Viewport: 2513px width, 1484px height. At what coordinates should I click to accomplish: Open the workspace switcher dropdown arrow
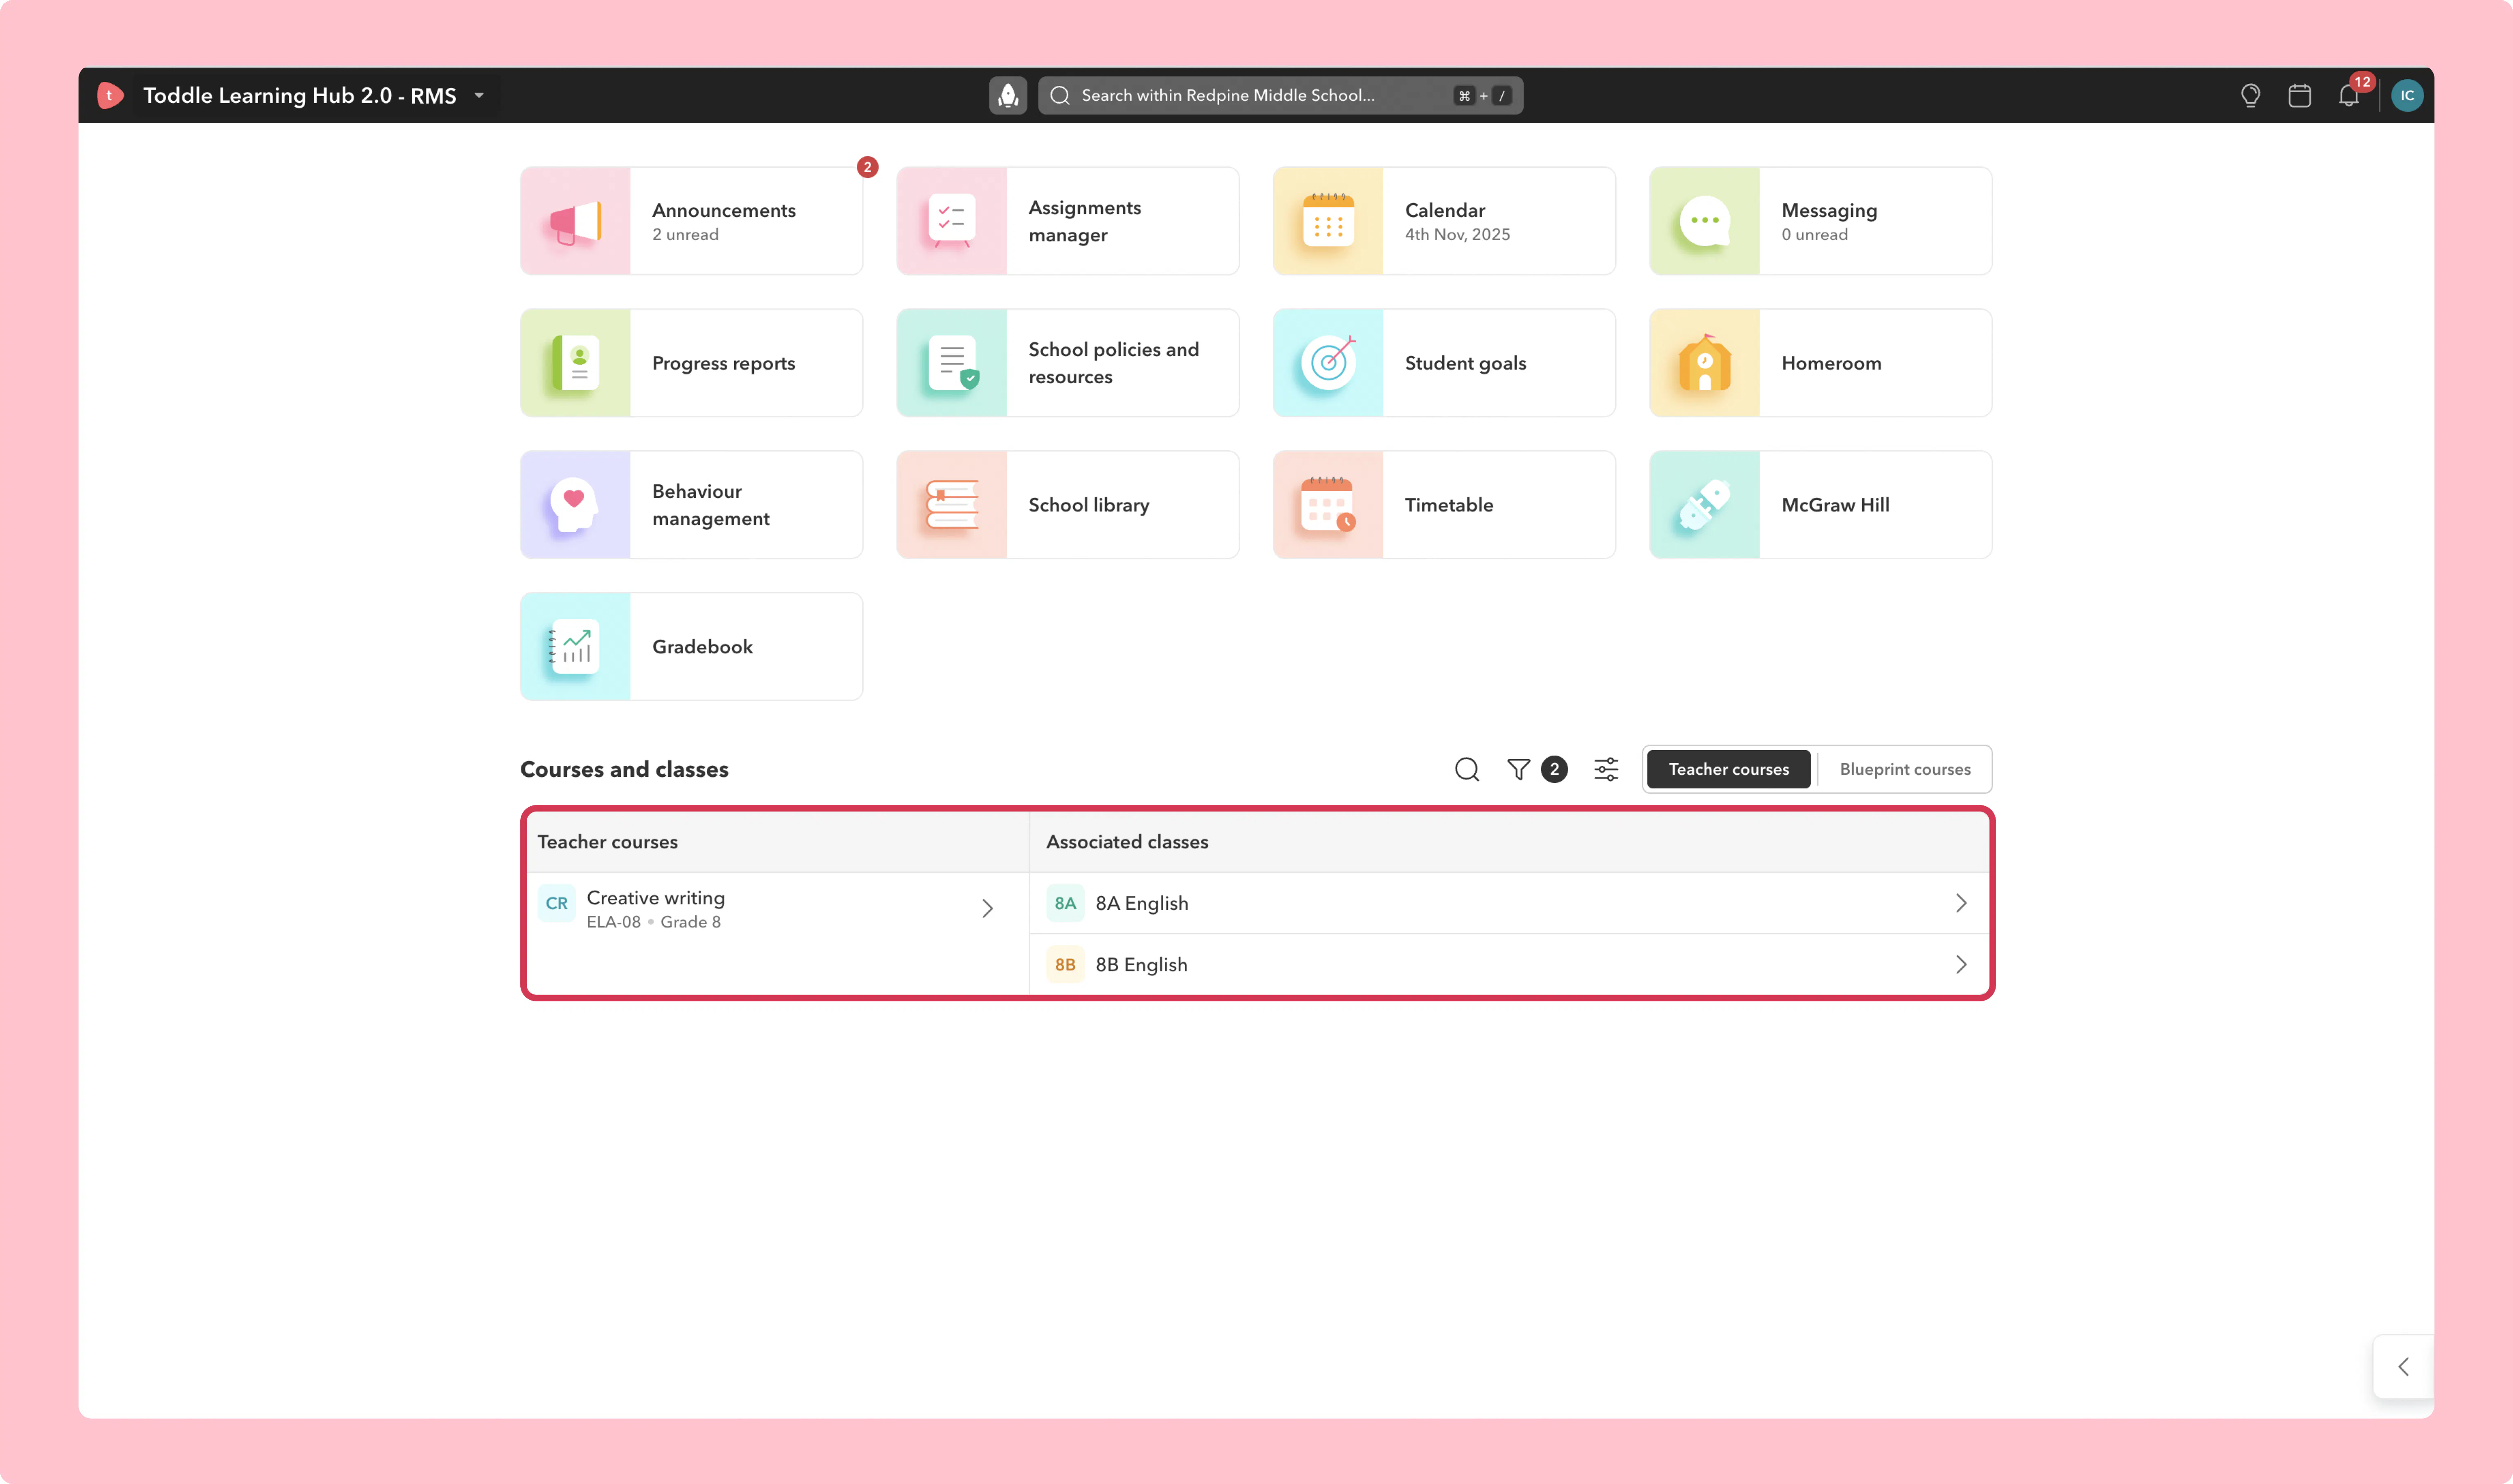479,96
